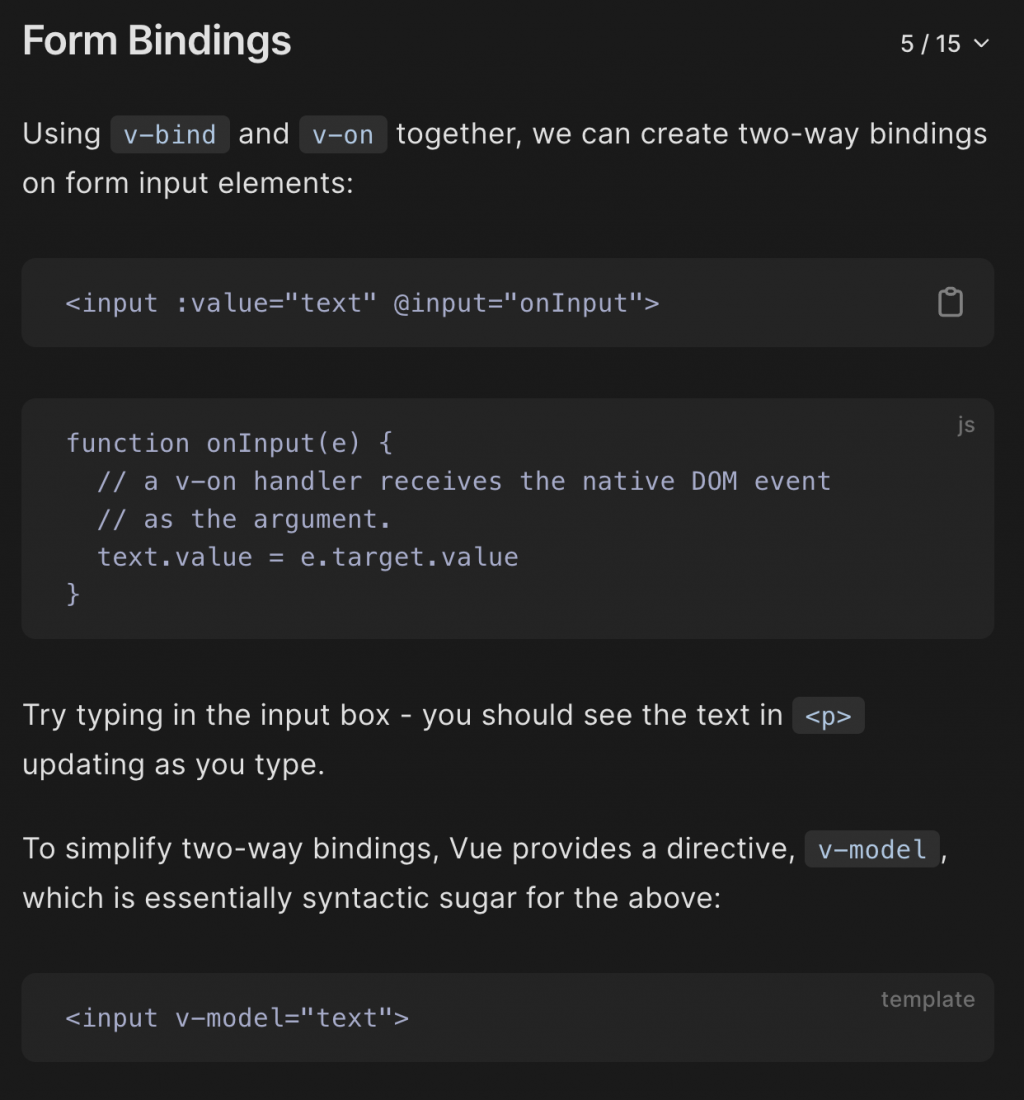This screenshot has width=1024, height=1100.
Task: Click the input :value="text" code line
Action: coord(362,303)
